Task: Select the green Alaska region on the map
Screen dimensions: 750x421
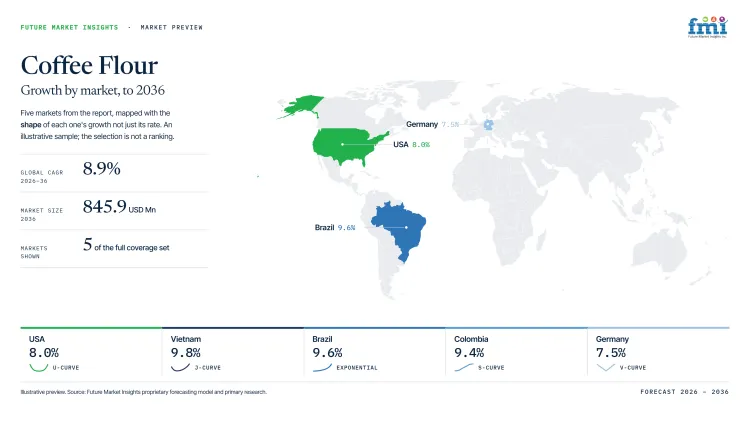Action: click(x=301, y=106)
